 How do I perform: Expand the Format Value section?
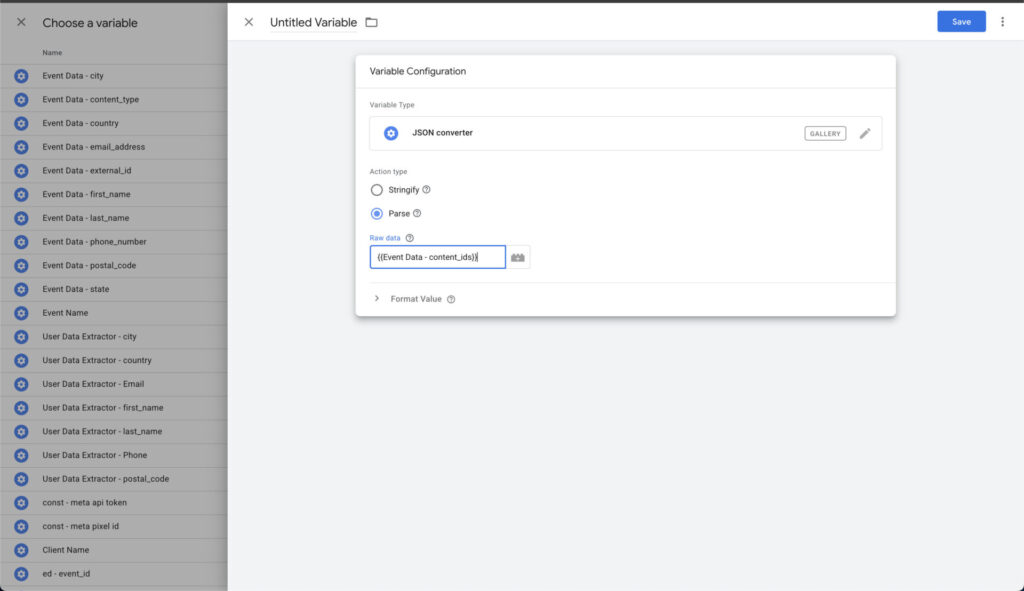377,299
